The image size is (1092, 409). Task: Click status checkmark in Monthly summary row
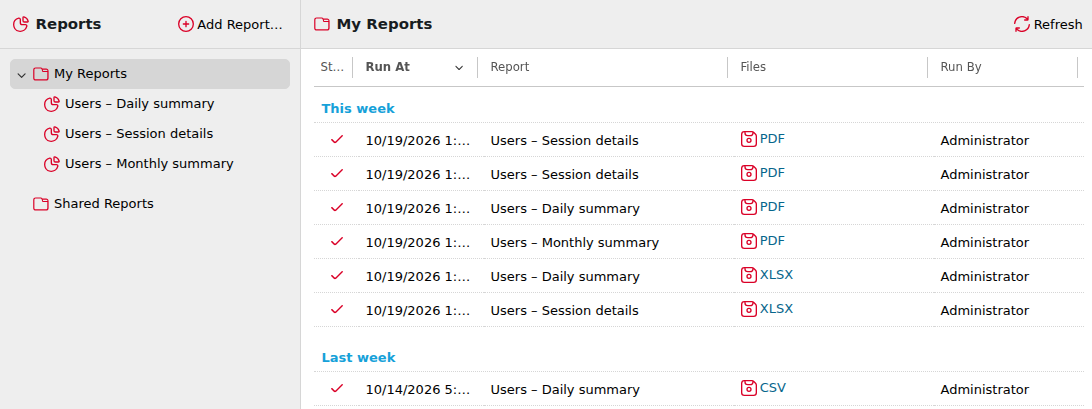coord(337,241)
